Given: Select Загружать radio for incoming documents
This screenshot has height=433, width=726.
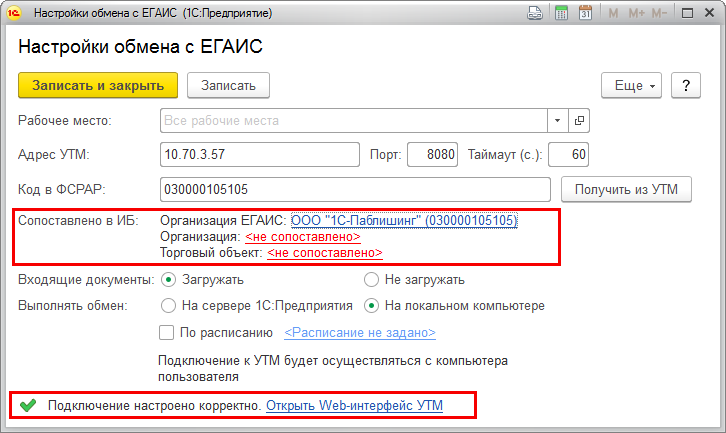Looking at the screenshot, I should [x=169, y=280].
